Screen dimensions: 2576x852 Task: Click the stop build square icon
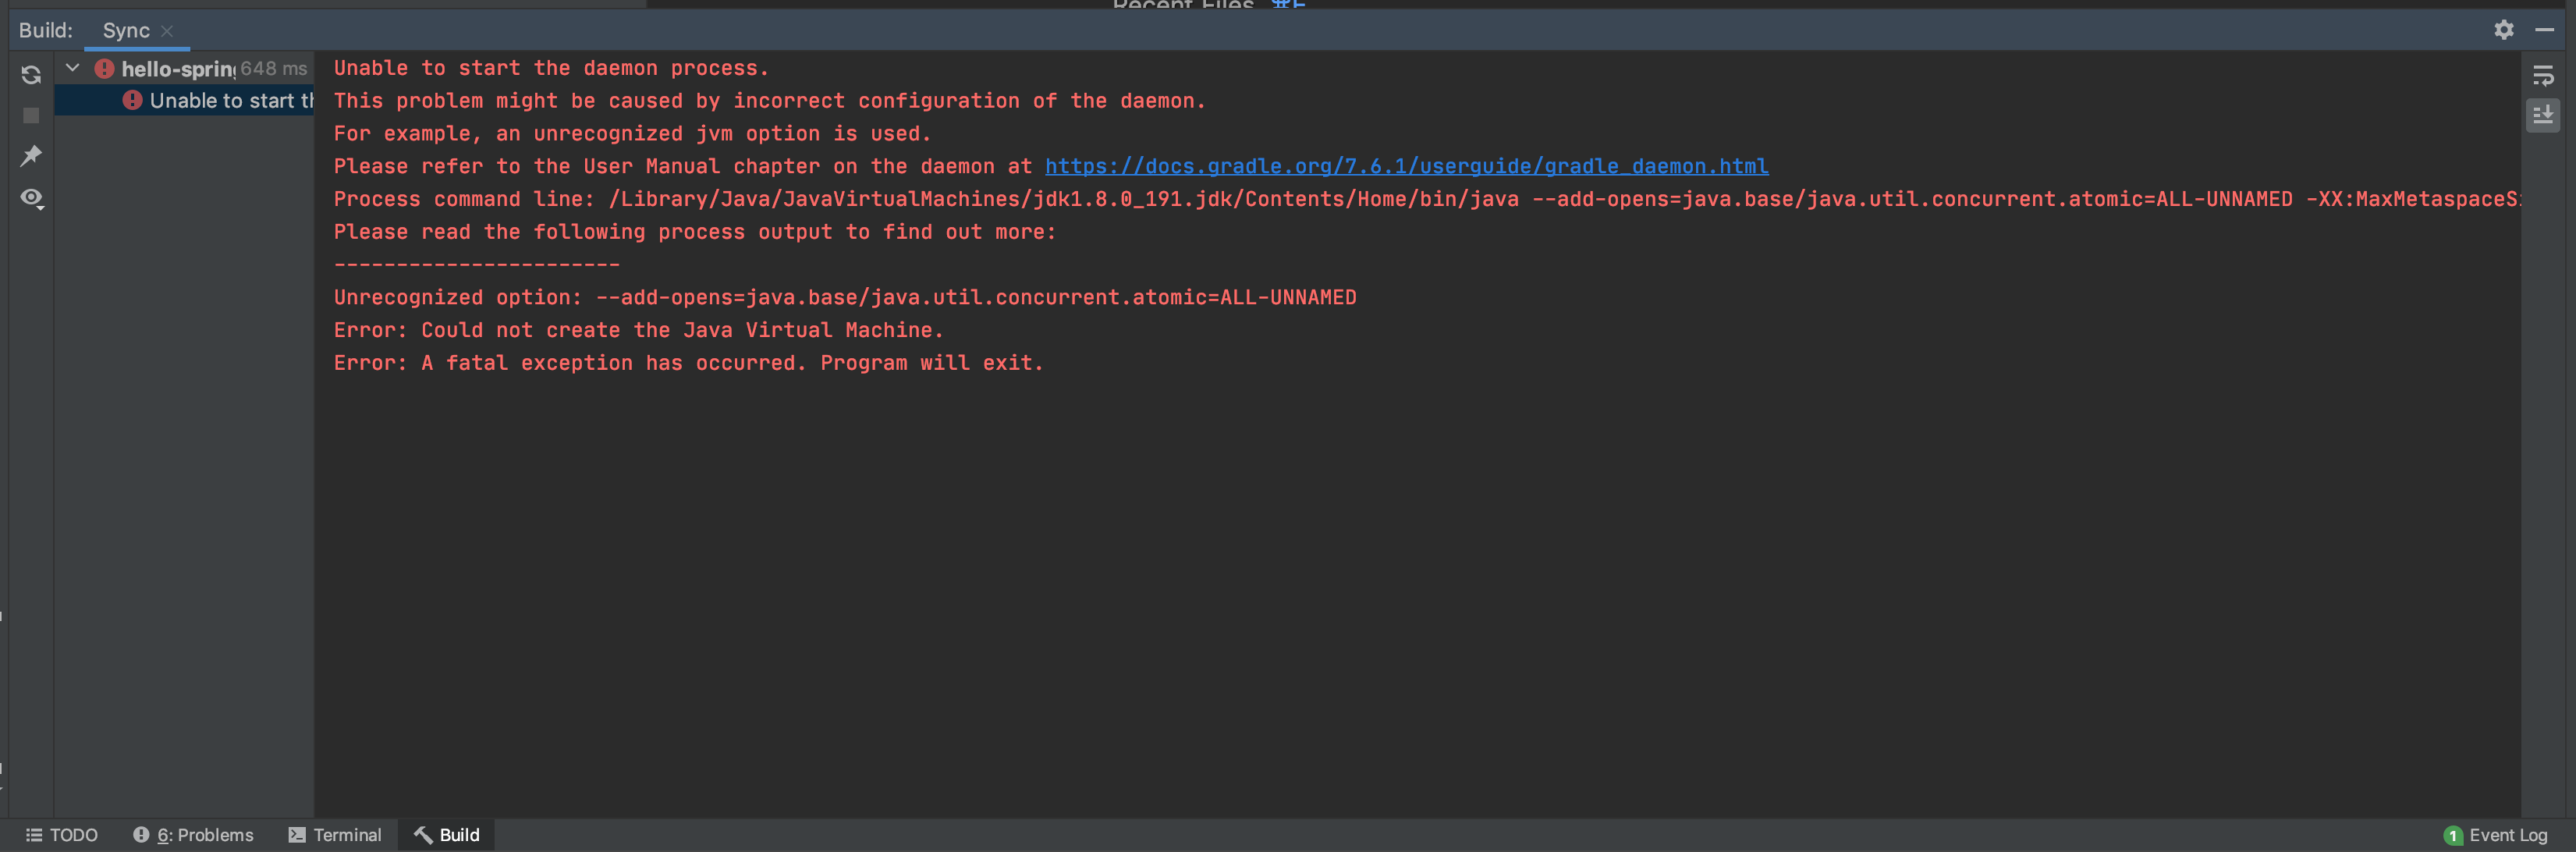coord(31,116)
